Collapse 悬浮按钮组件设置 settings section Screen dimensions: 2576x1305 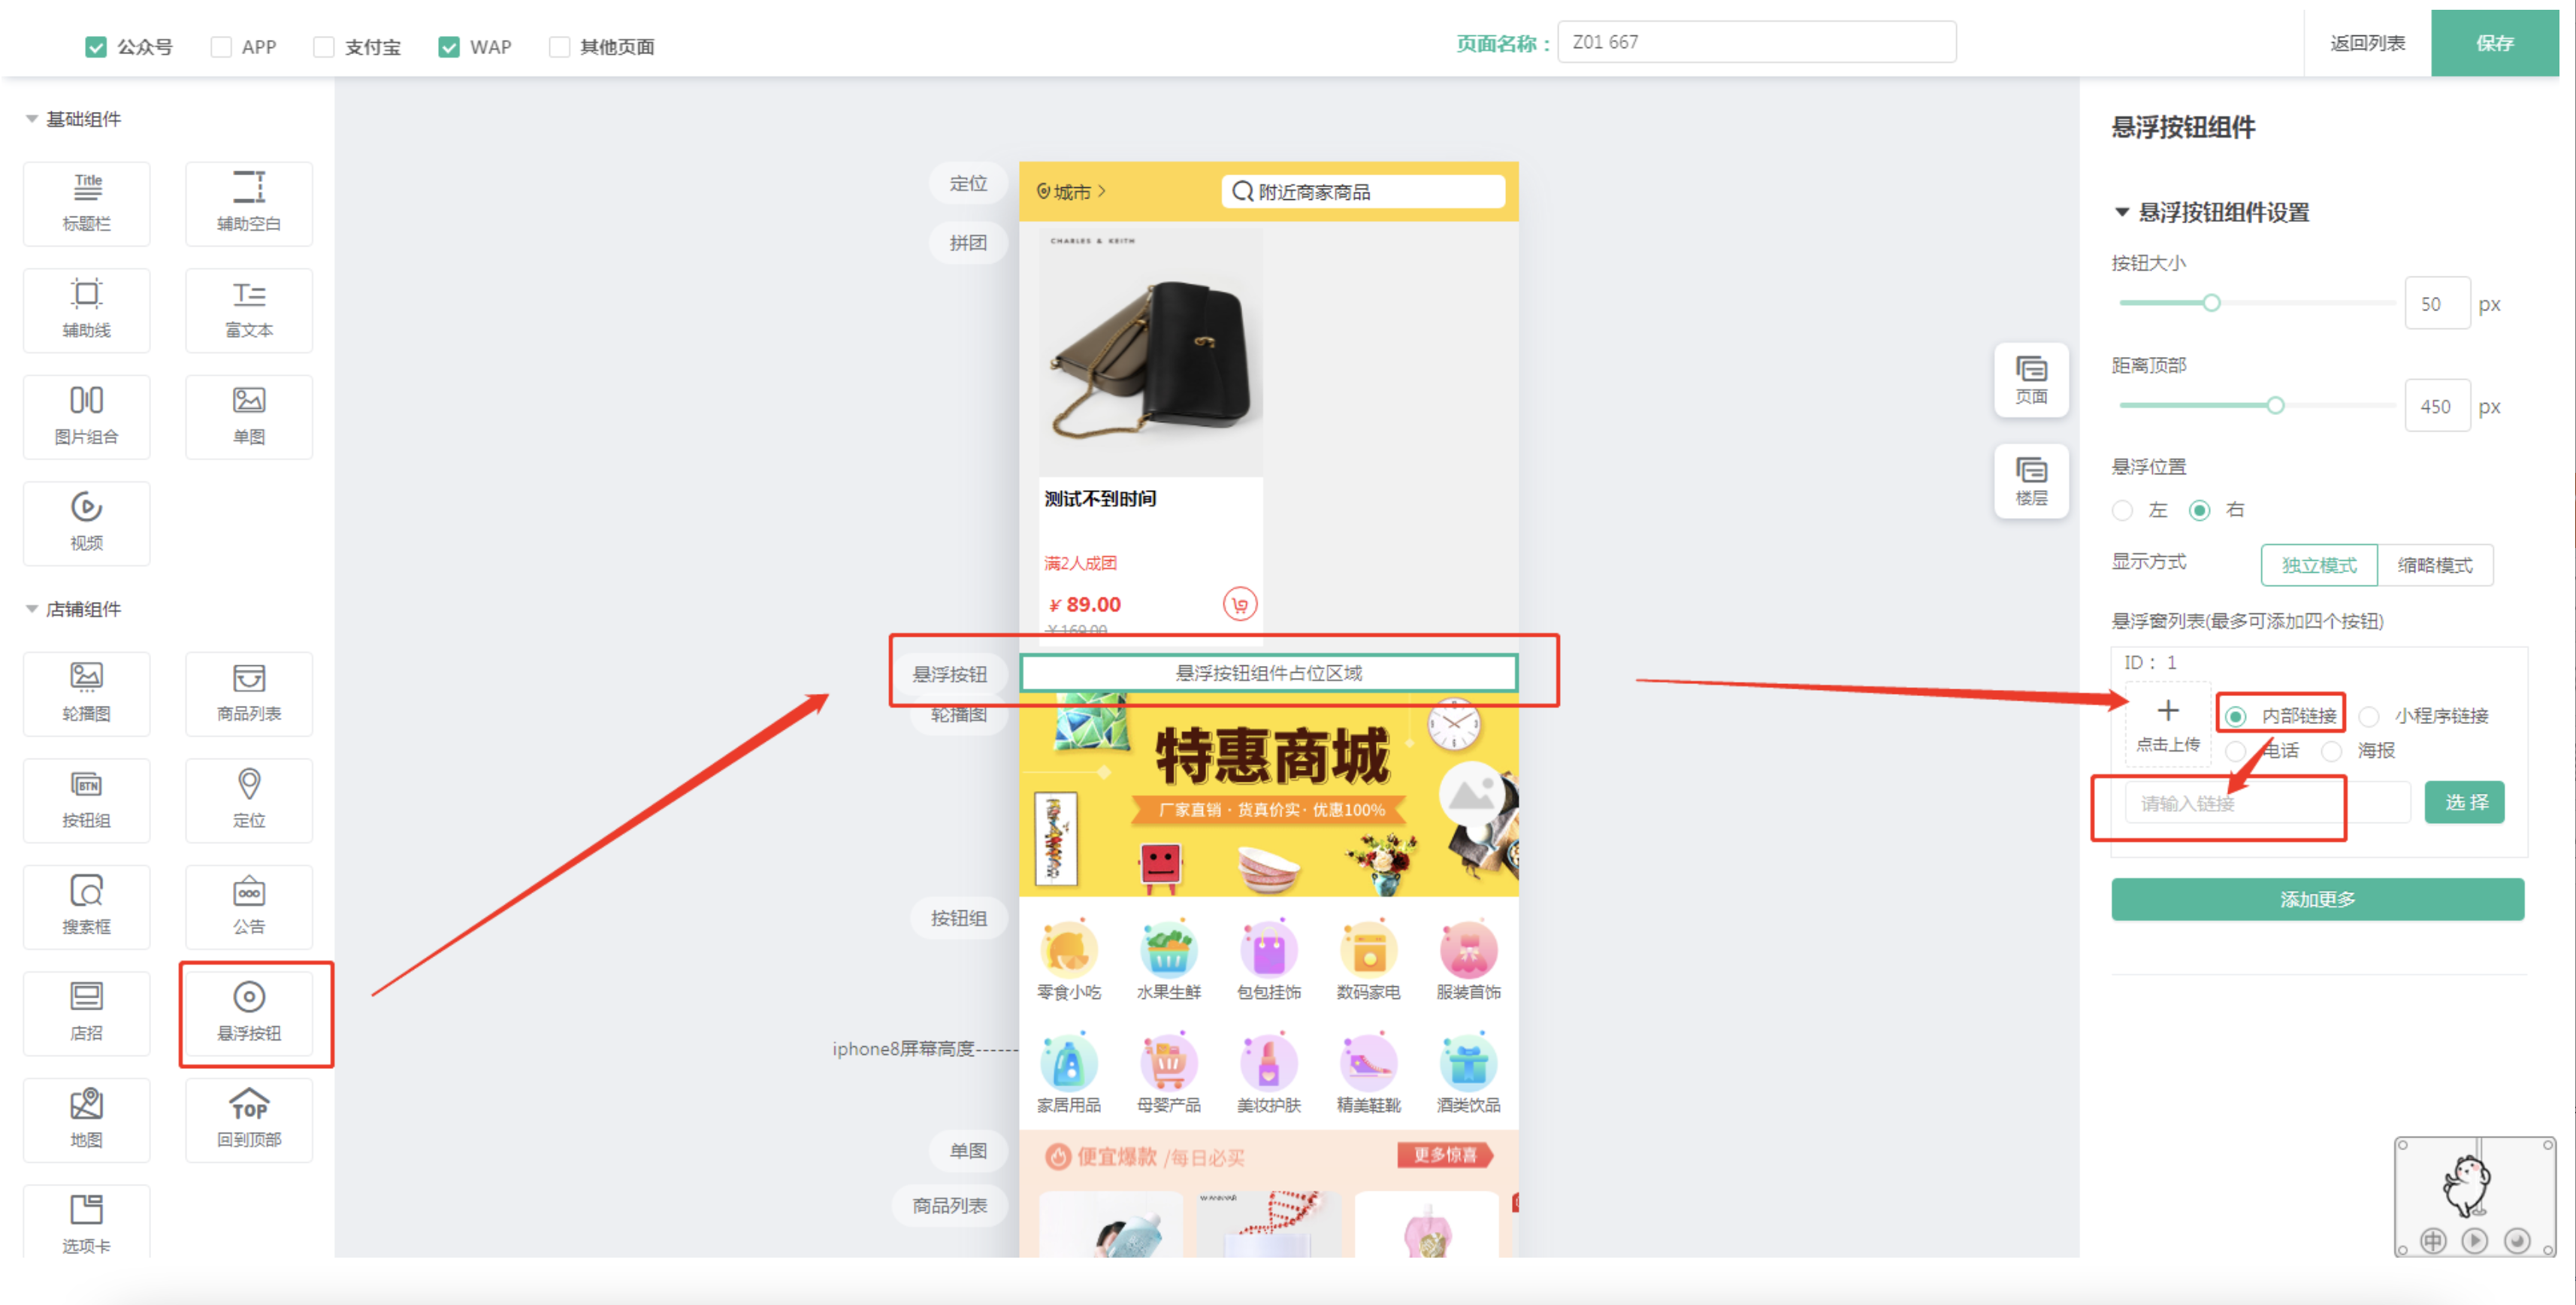click(2121, 213)
